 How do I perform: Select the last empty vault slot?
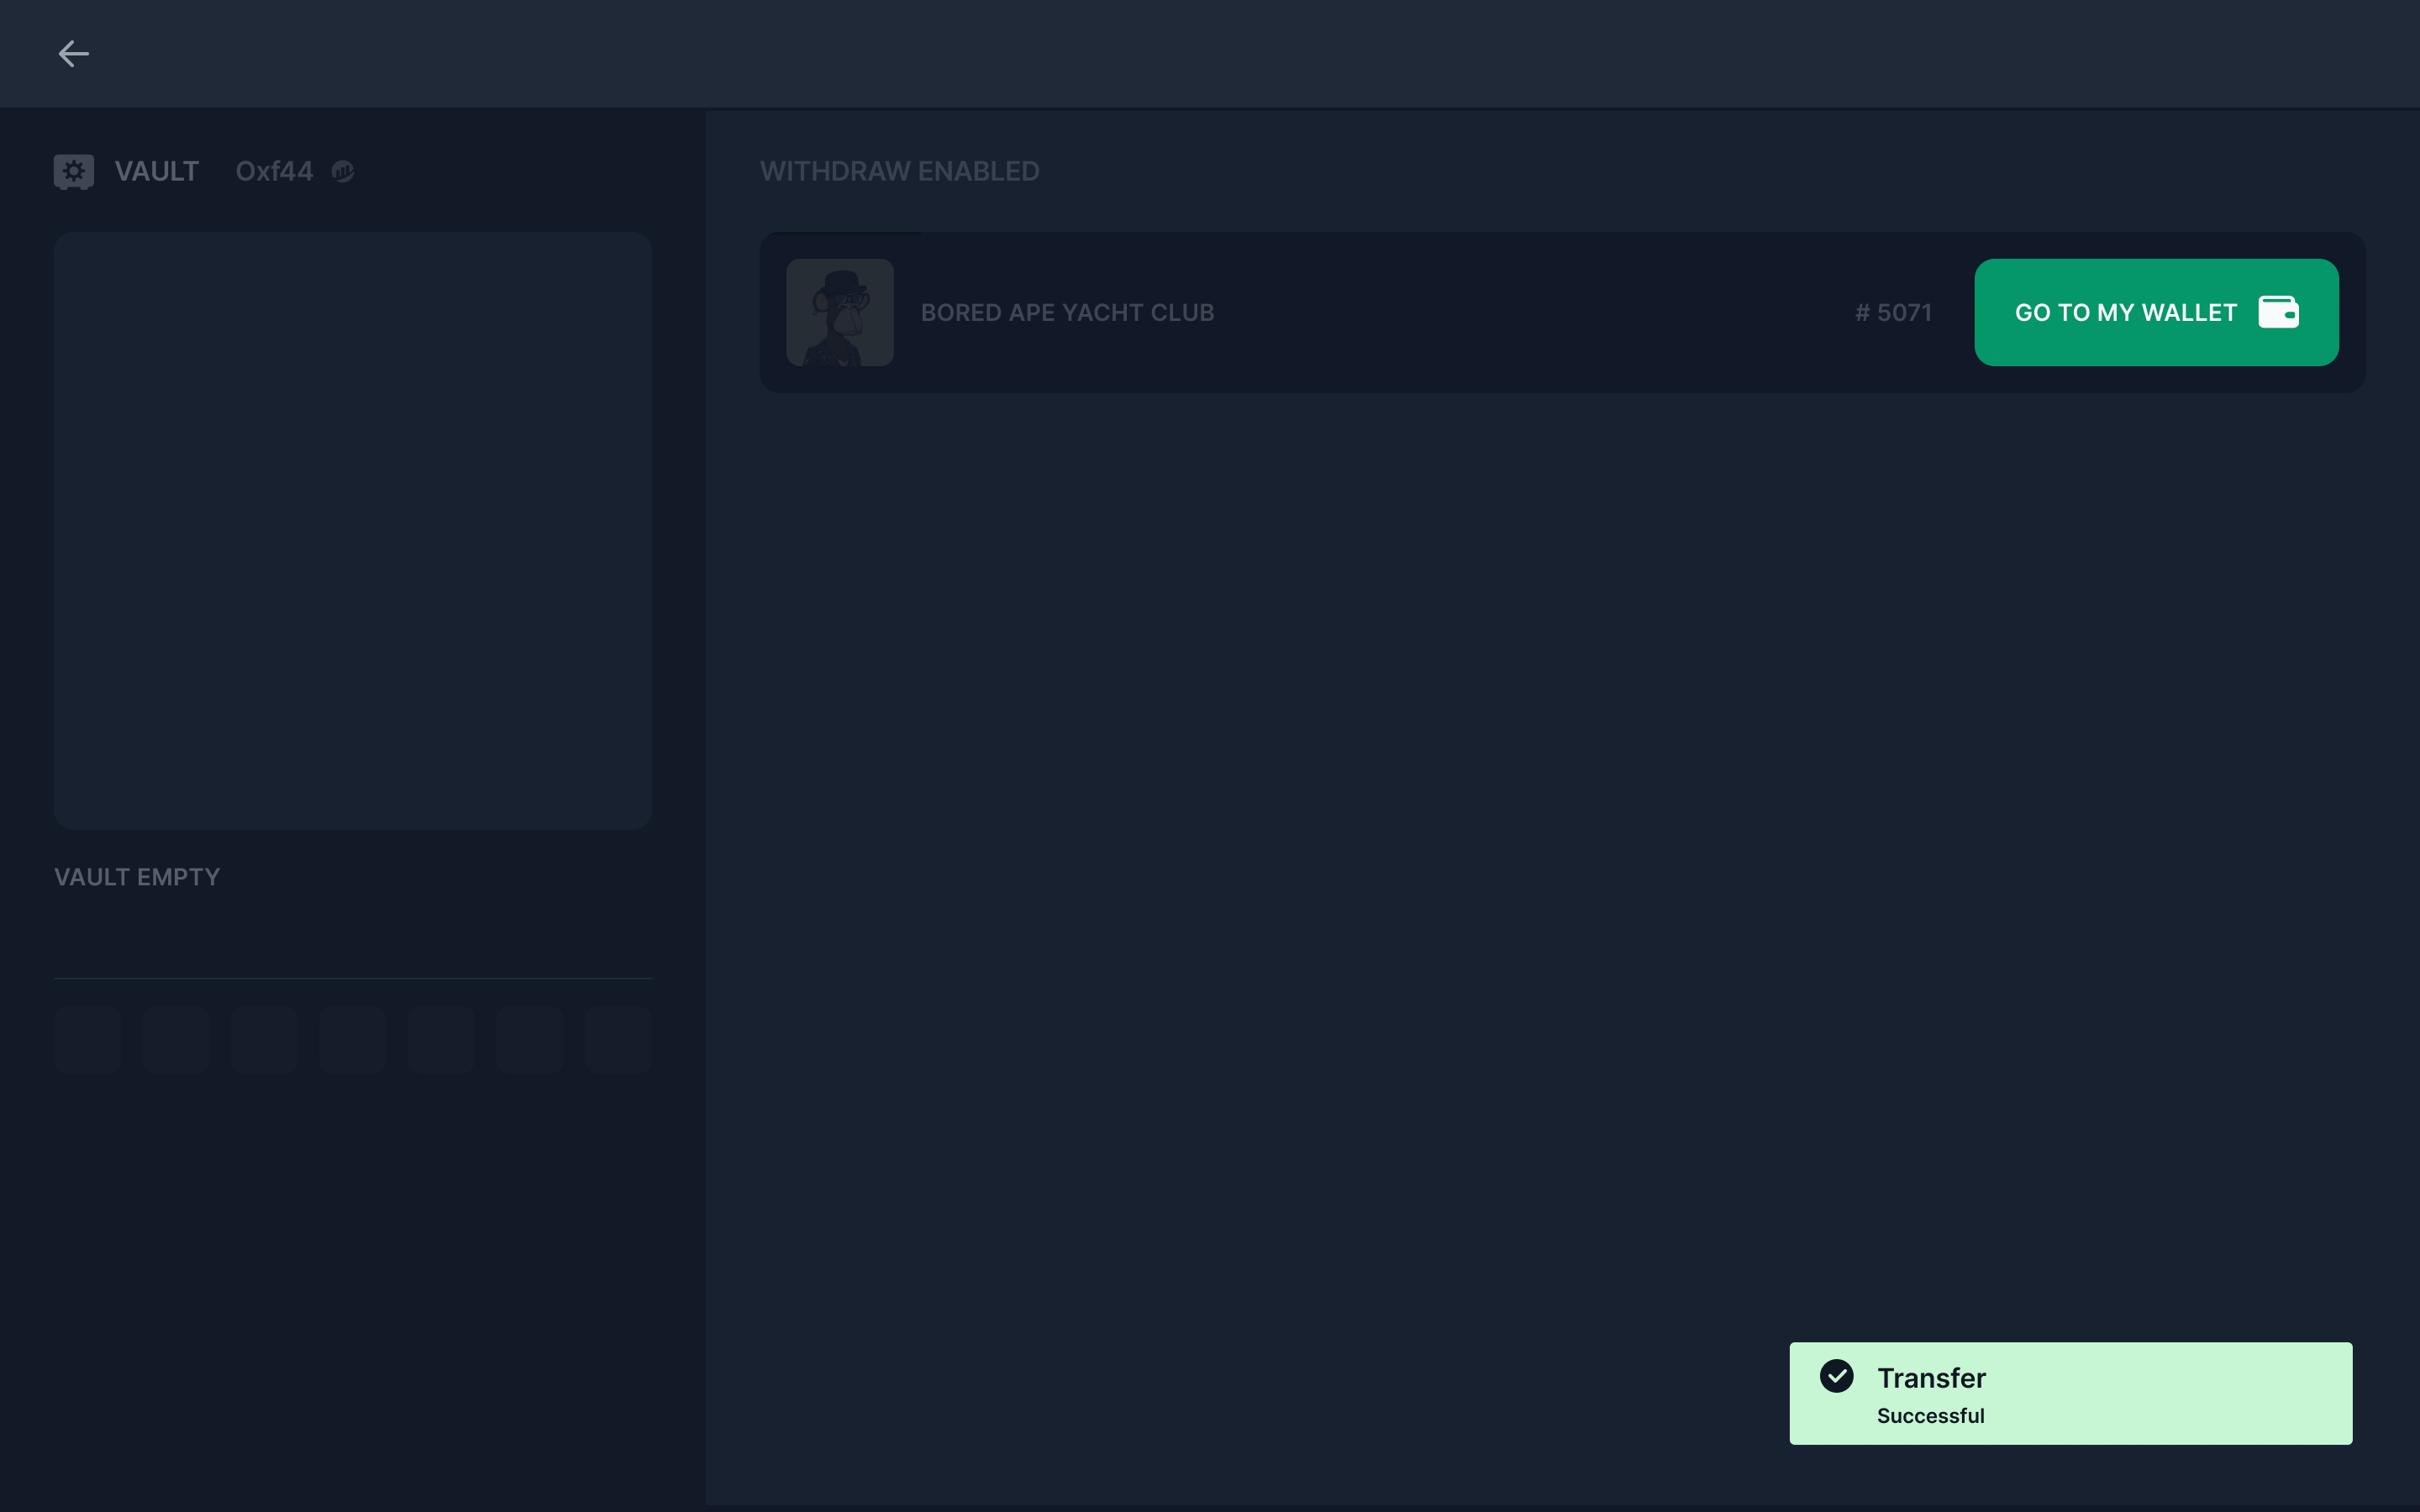coord(618,1040)
